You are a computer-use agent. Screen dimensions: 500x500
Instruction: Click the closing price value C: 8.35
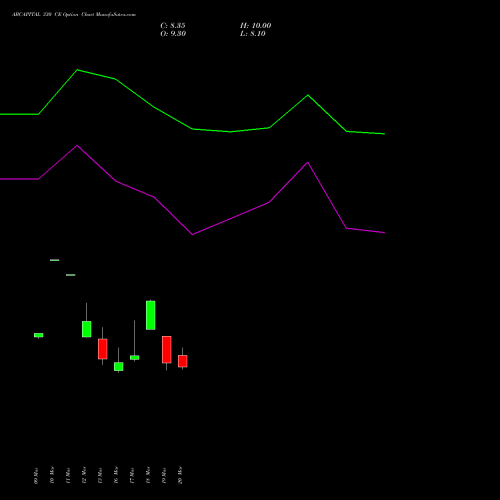coord(173,26)
